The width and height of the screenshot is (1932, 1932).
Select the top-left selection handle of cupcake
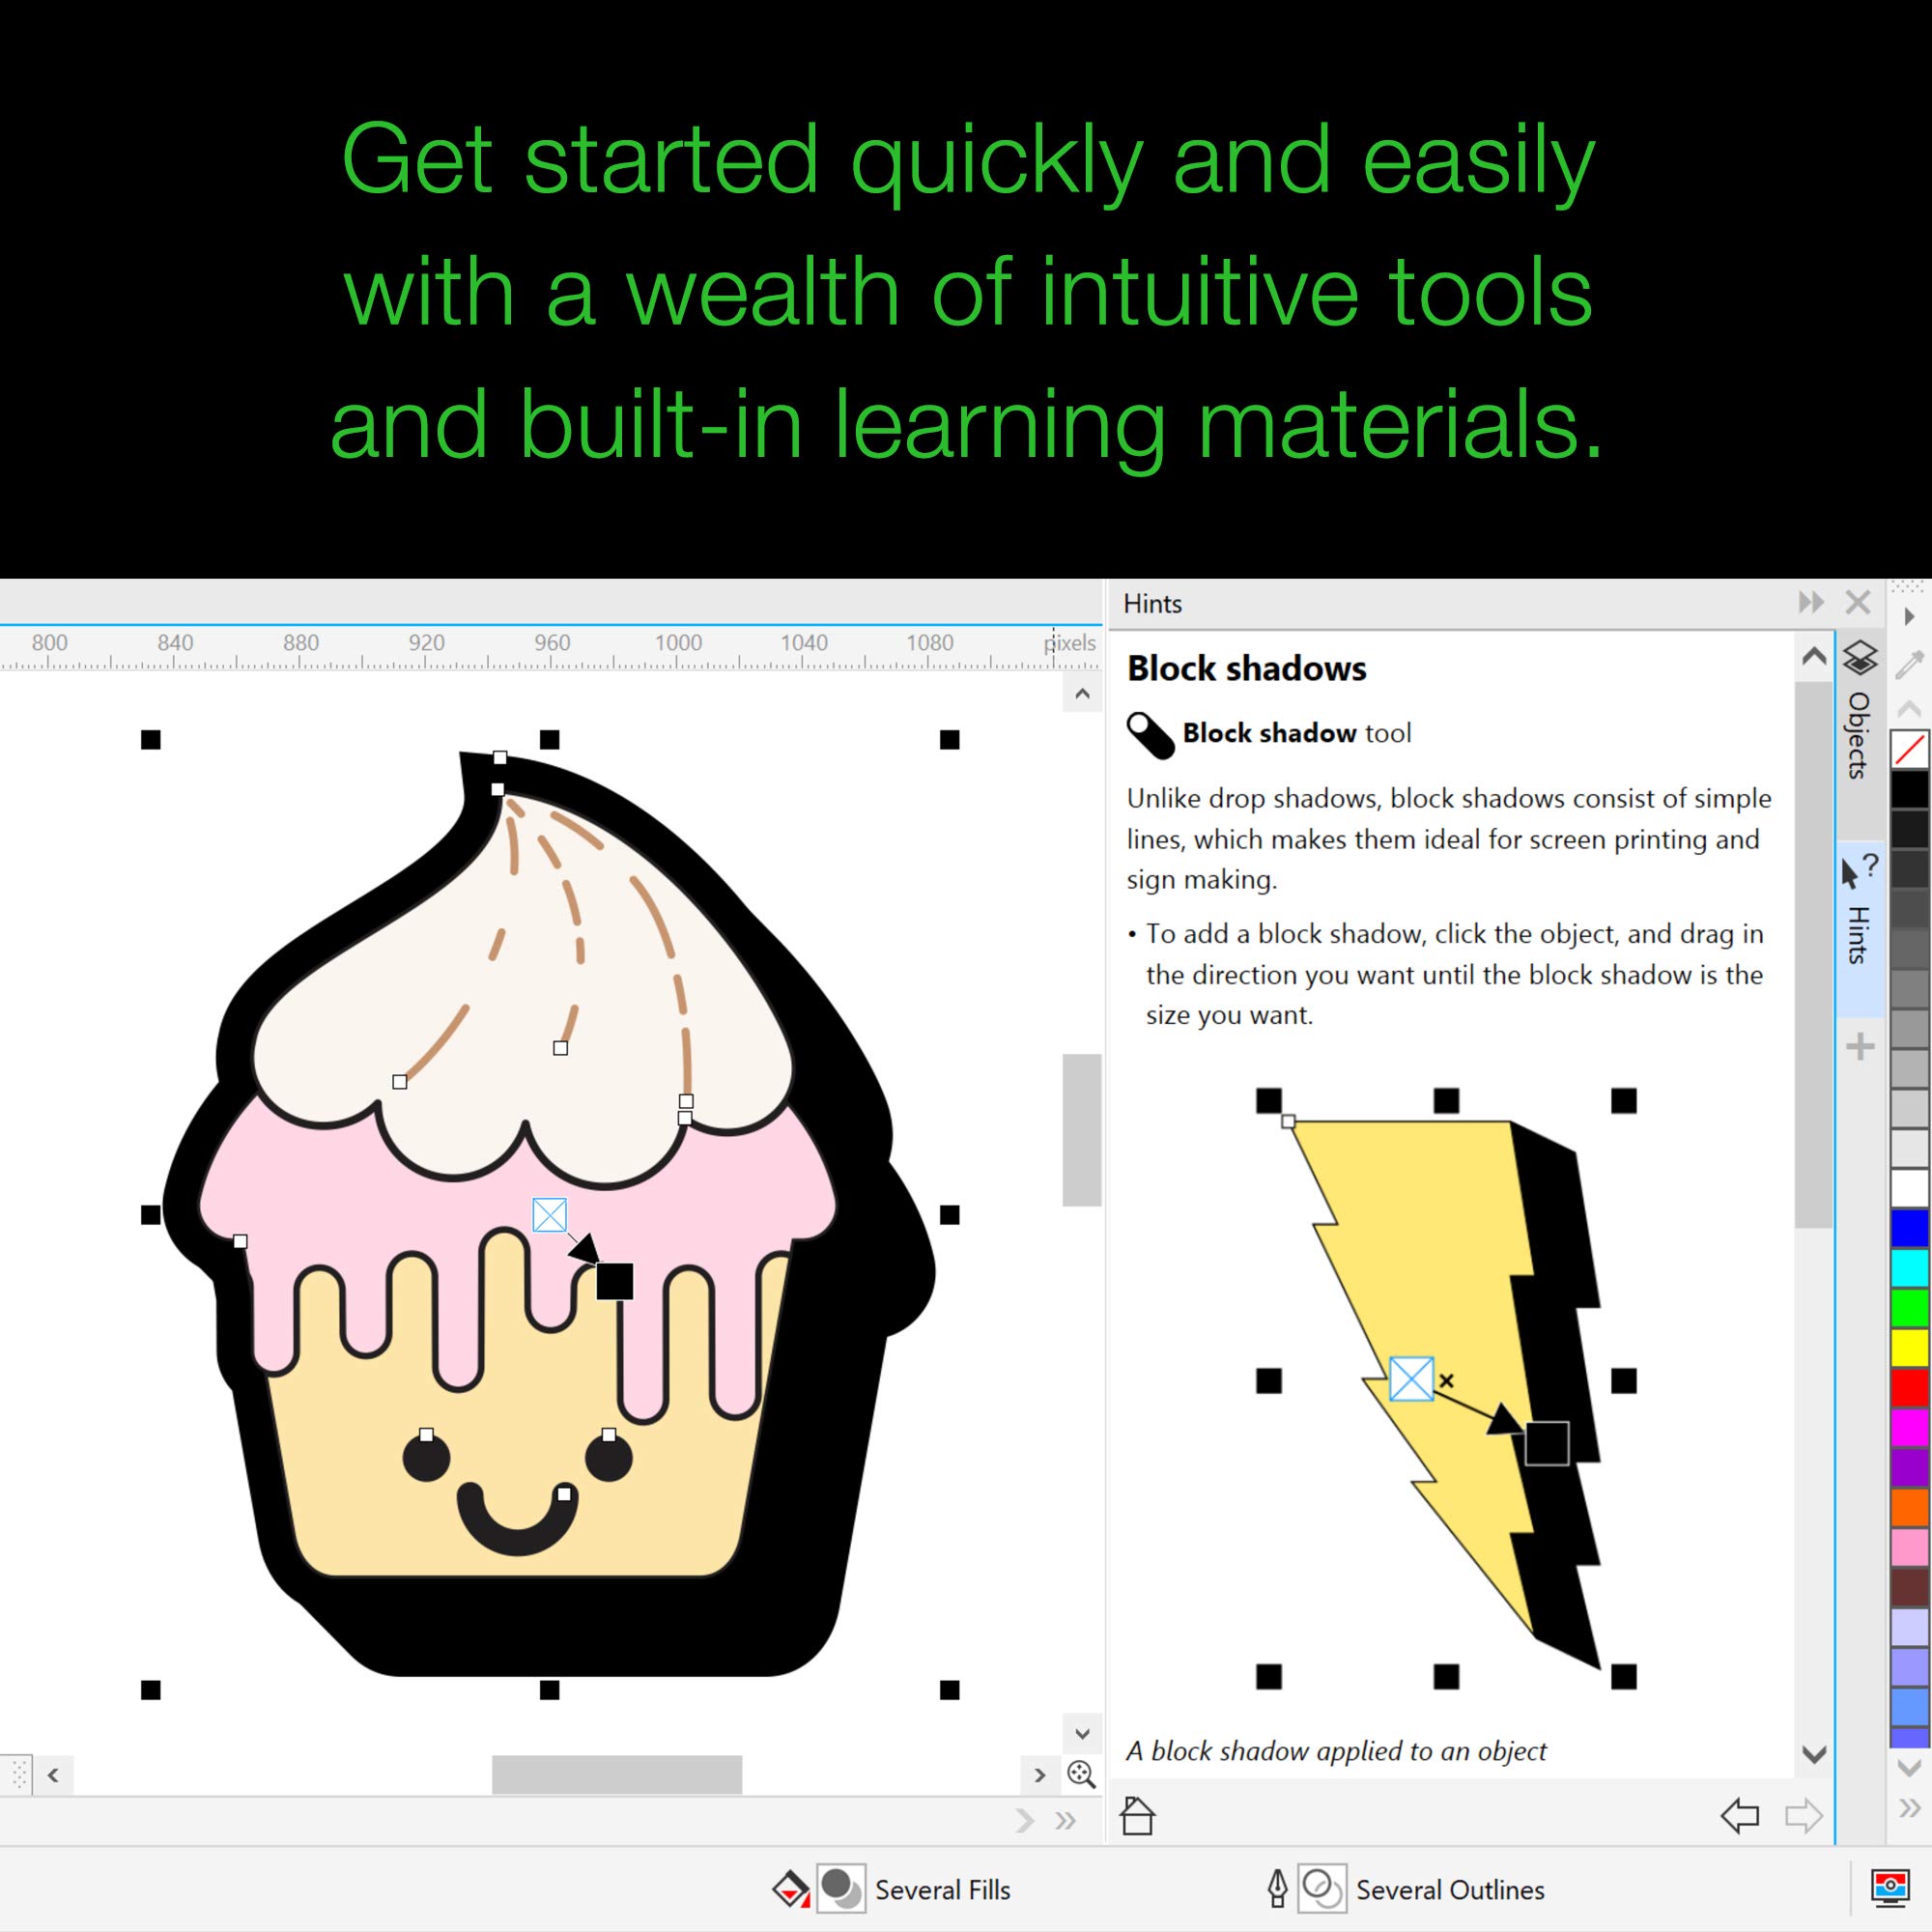(x=151, y=740)
